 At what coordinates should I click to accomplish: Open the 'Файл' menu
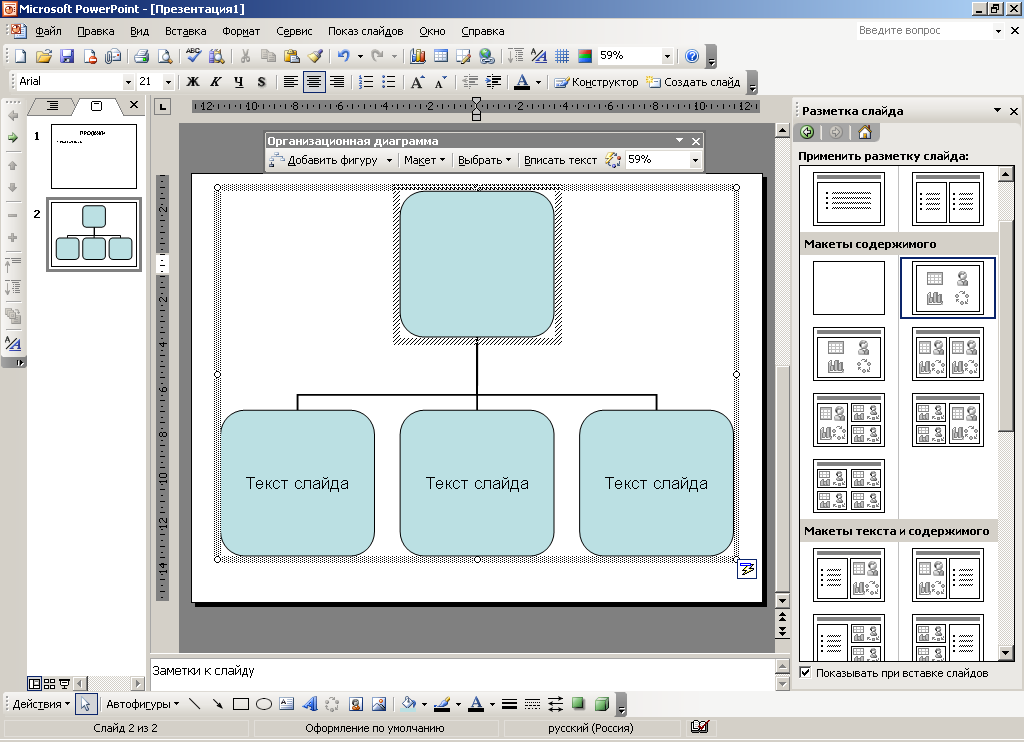(x=48, y=31)
